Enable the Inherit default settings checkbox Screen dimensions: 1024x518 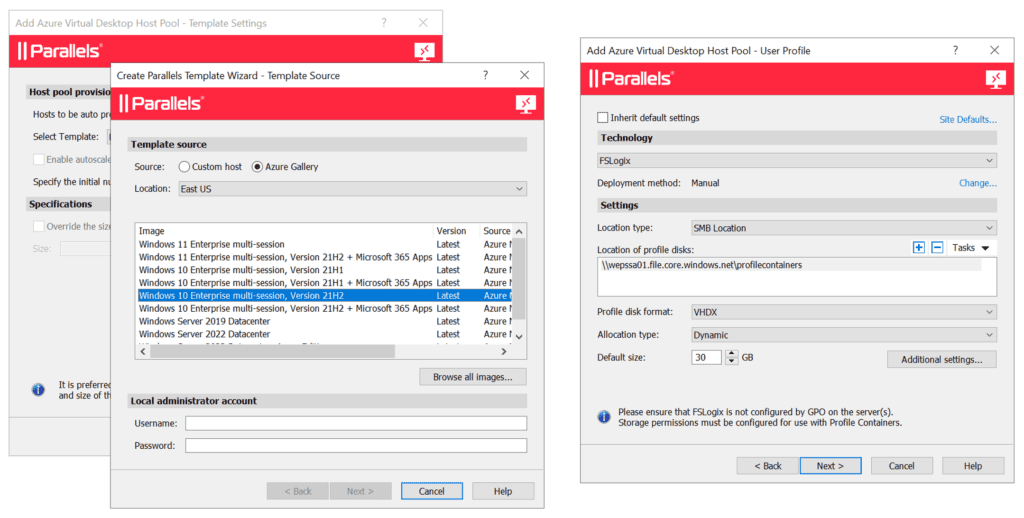coord(603,118)
